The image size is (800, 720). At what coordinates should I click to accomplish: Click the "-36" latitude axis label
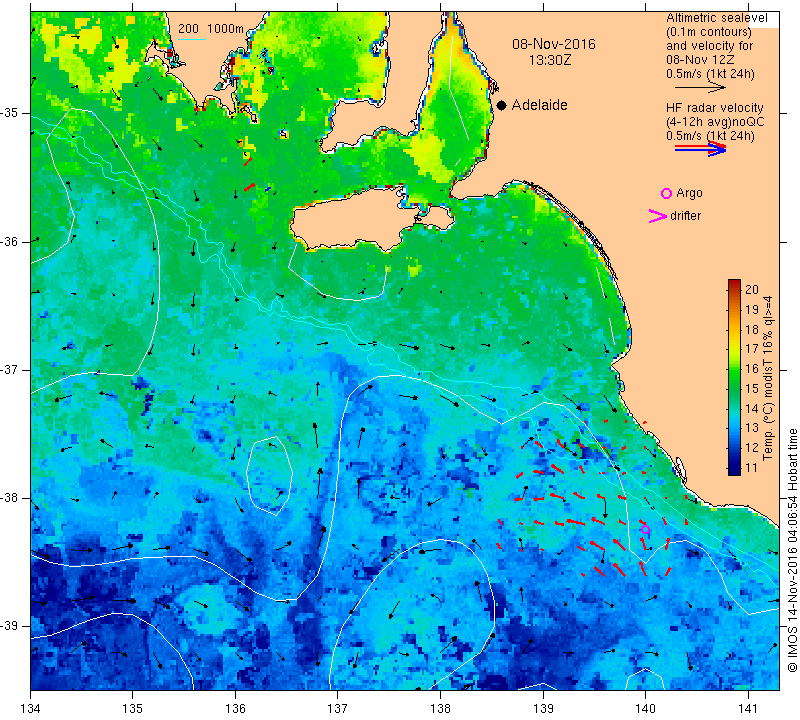[x=9, y=241]
